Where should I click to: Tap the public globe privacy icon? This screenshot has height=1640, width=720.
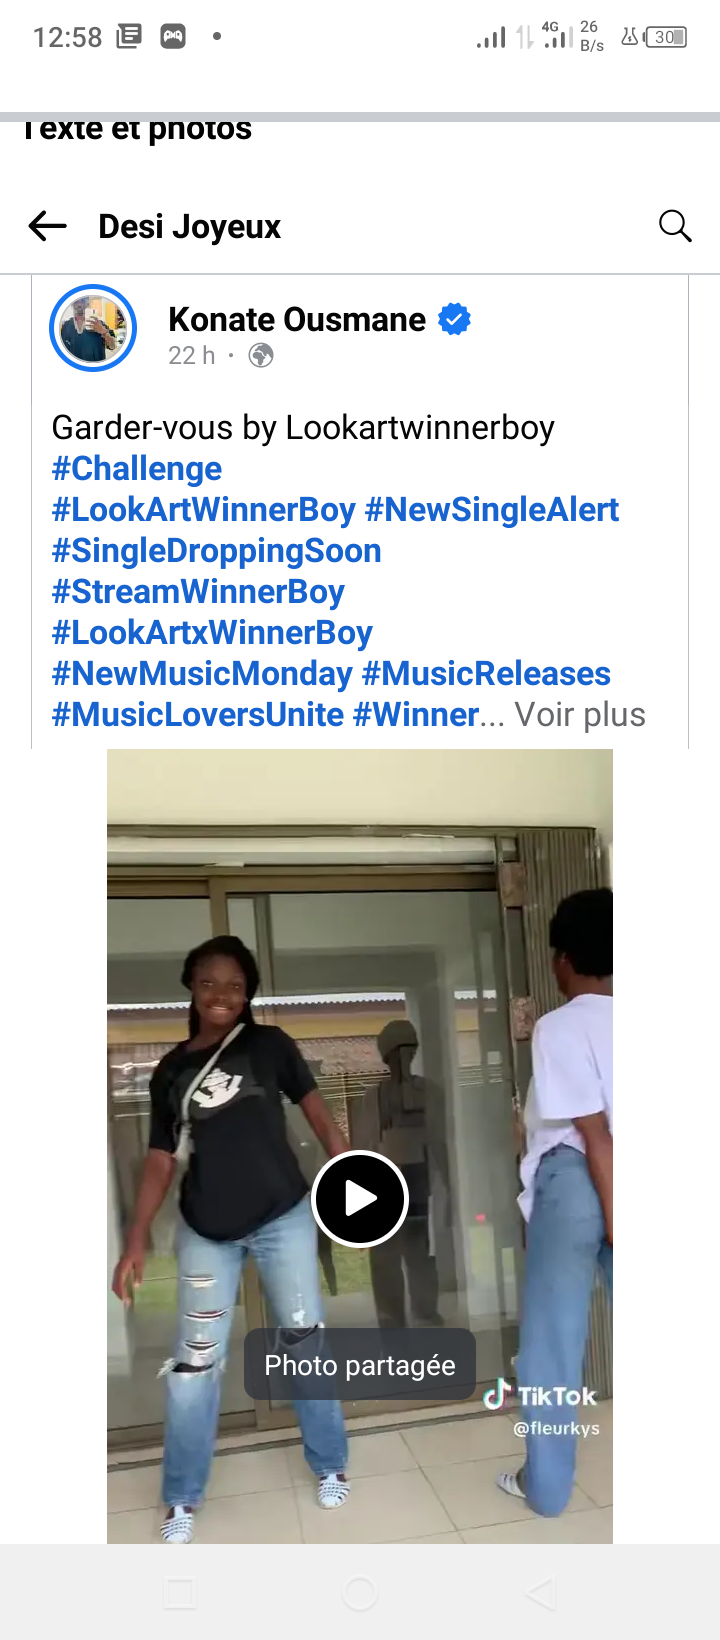261,355
